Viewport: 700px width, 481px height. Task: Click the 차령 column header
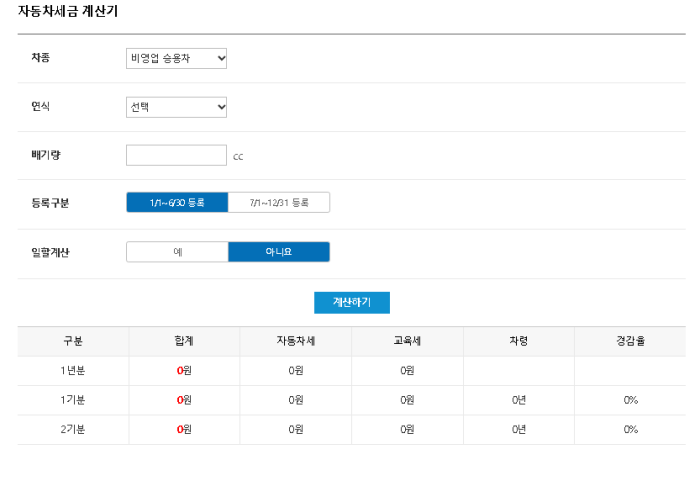pyautogui.click(x=519, y=341)
